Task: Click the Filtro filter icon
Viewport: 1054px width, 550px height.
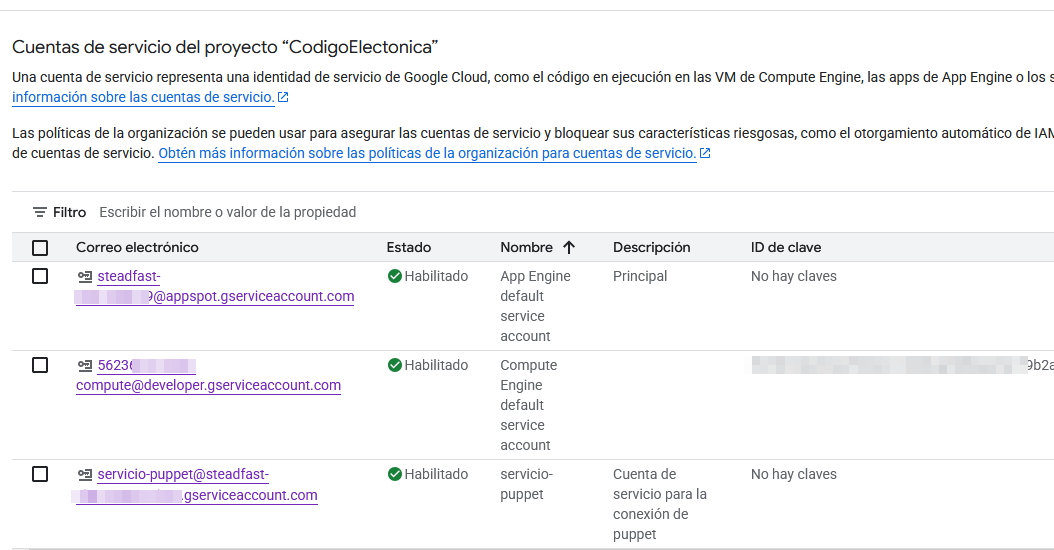Action: click(40, 212)
